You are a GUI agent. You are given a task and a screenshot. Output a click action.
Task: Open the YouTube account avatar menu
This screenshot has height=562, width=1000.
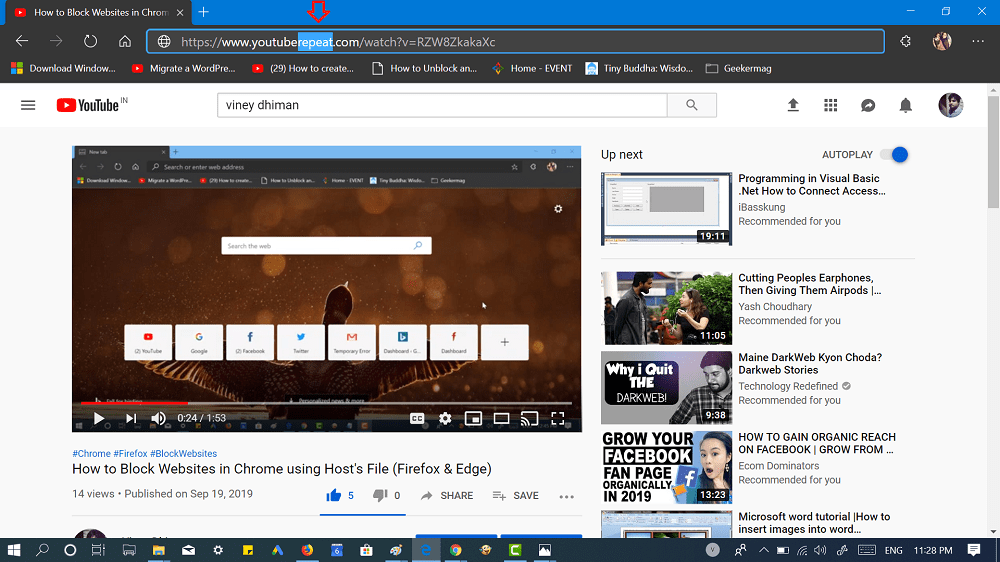[x=951, y=105]
